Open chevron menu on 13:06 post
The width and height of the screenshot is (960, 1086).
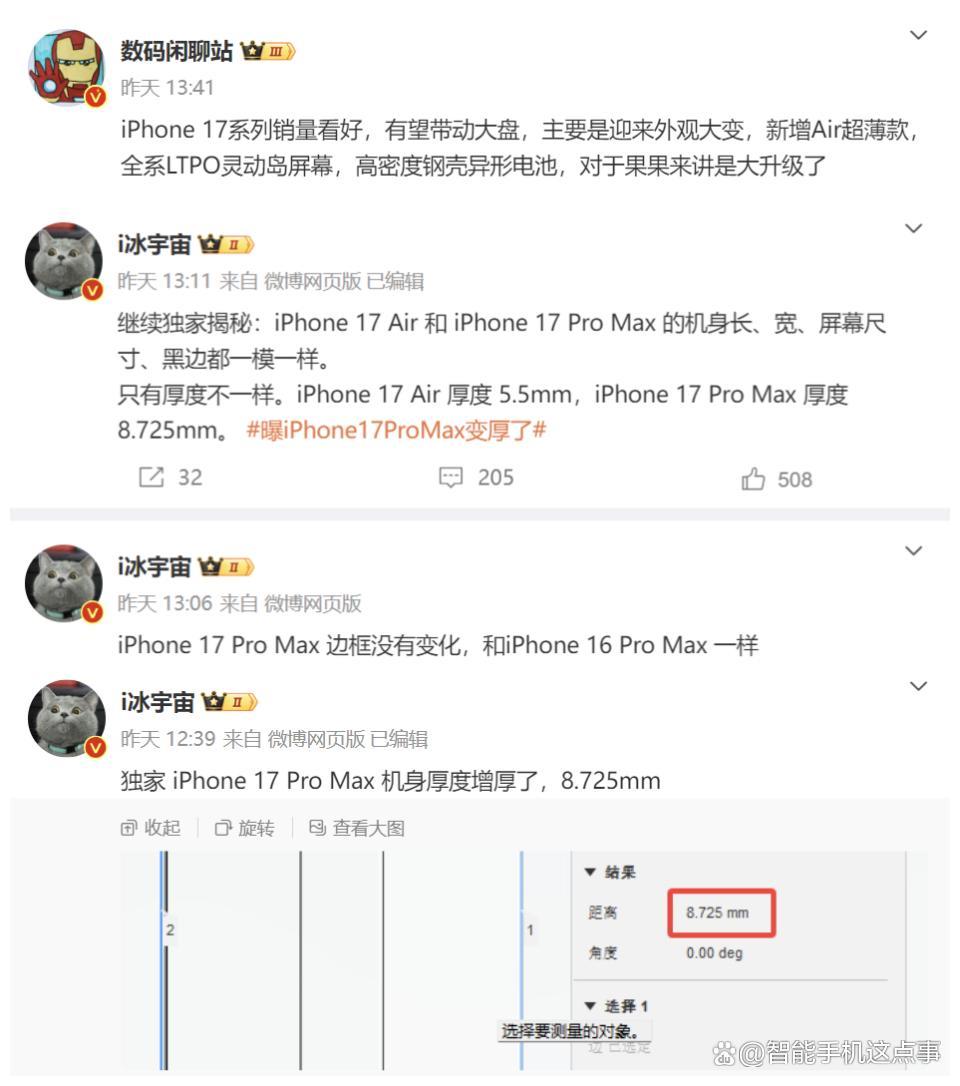(x=914, y=551)
